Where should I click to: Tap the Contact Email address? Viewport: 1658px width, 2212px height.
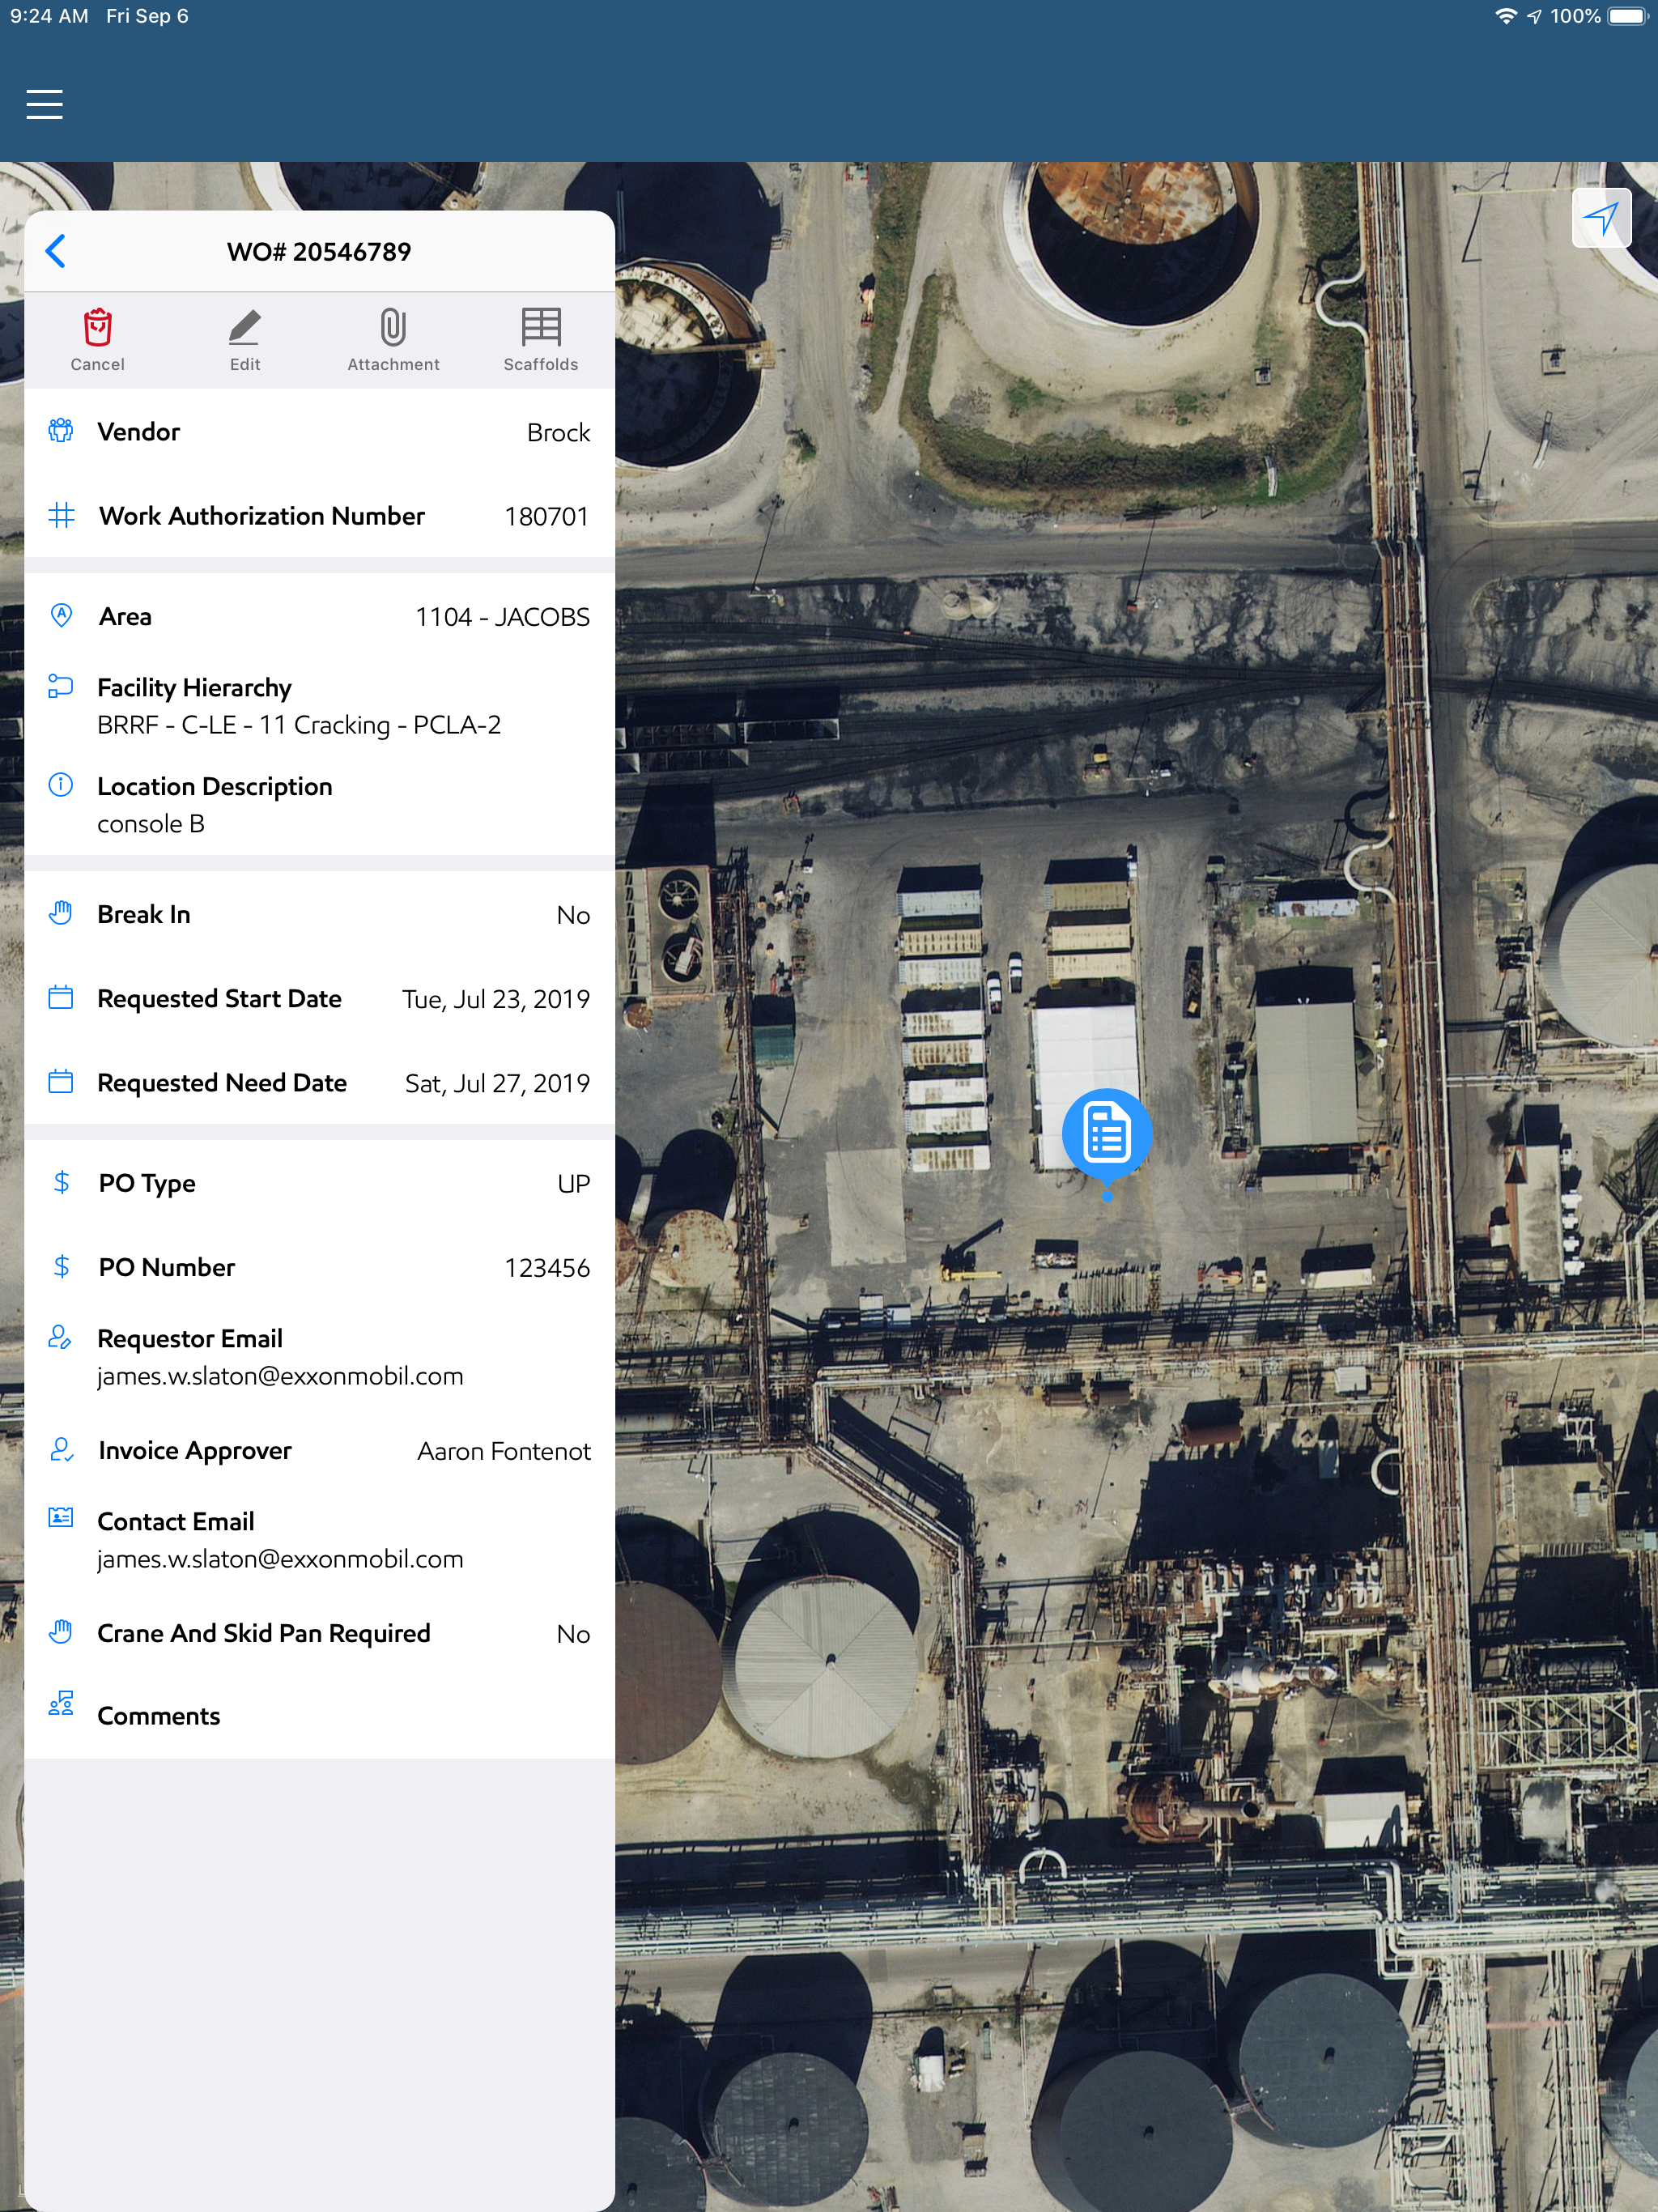coord(280,1559)
